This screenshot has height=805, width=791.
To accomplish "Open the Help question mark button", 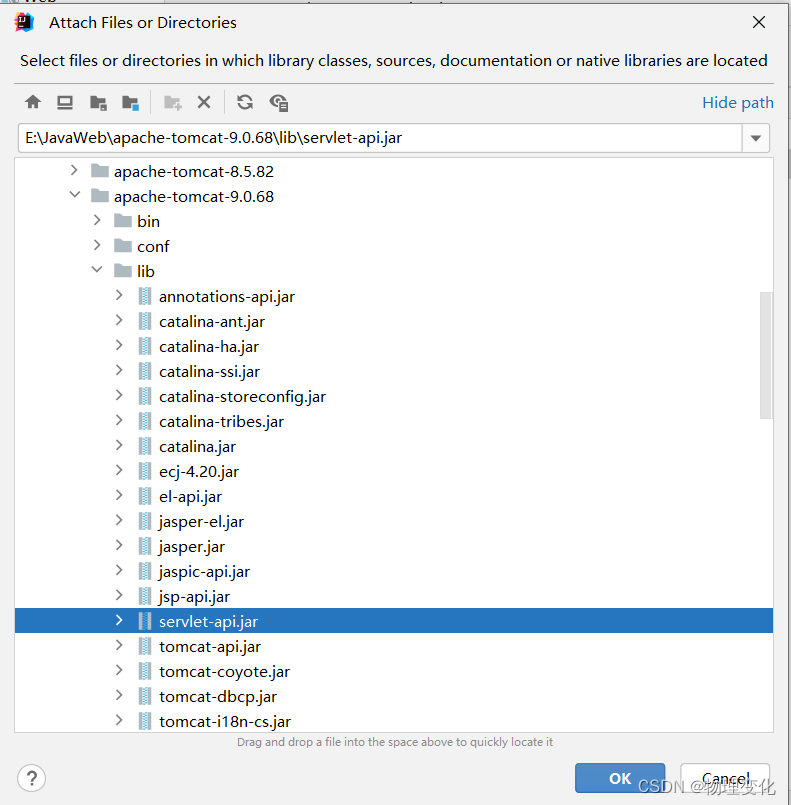I will coord(31,778).
